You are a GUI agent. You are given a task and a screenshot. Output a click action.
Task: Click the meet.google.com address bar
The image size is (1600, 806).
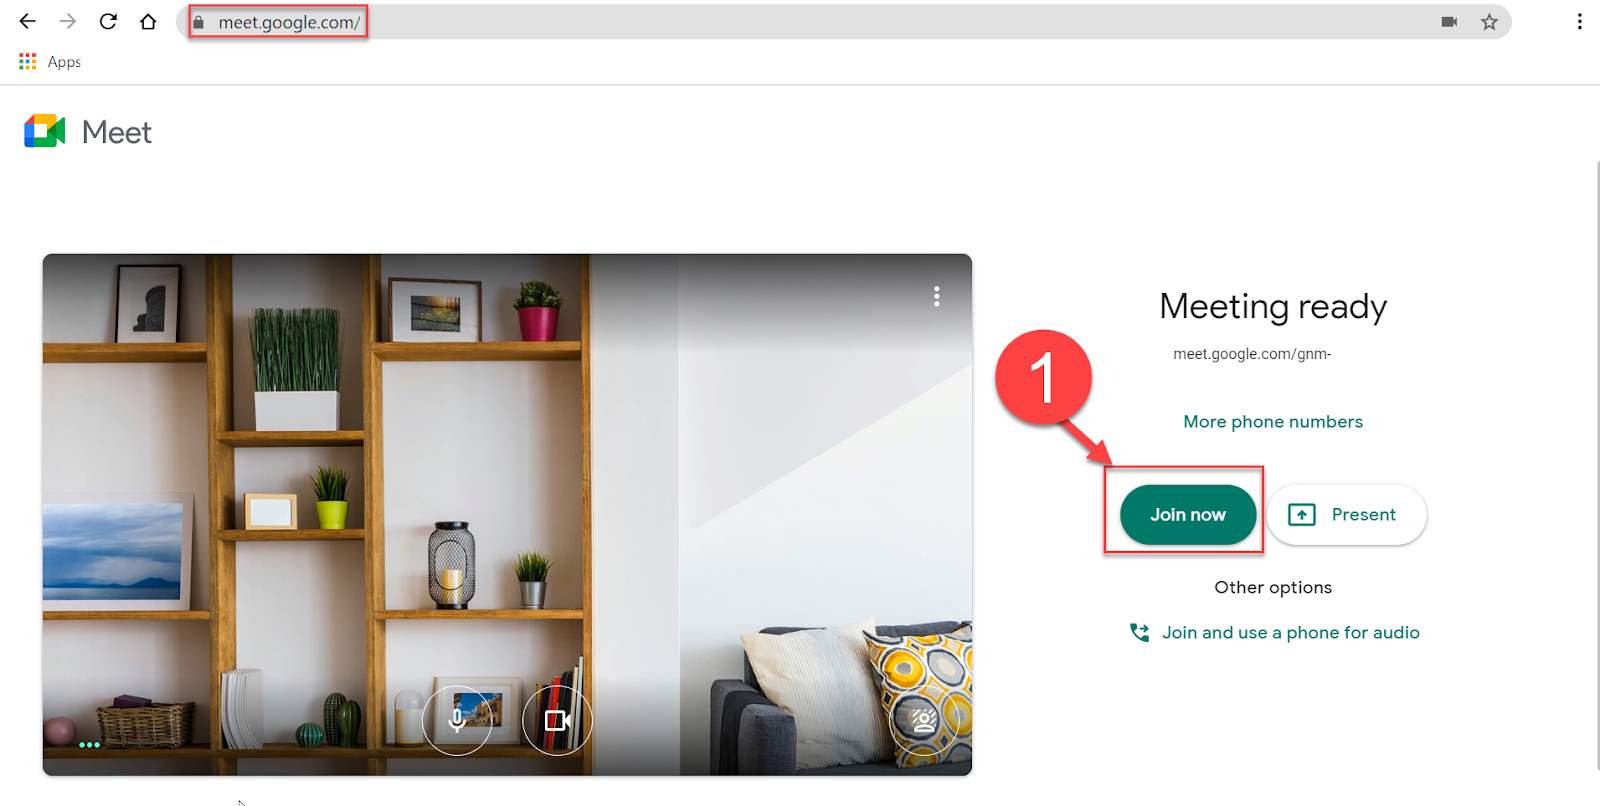point(843,22)
